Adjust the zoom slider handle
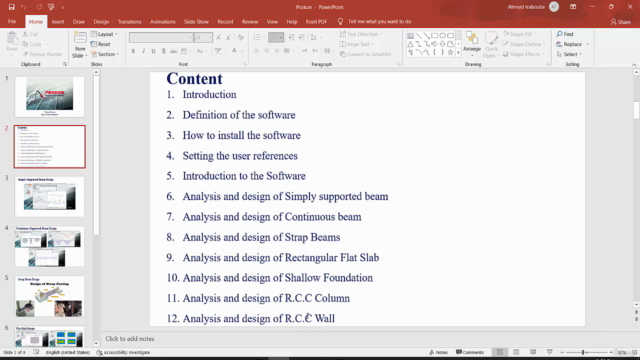Screen dimensions: 640x360 click(583, 352)
